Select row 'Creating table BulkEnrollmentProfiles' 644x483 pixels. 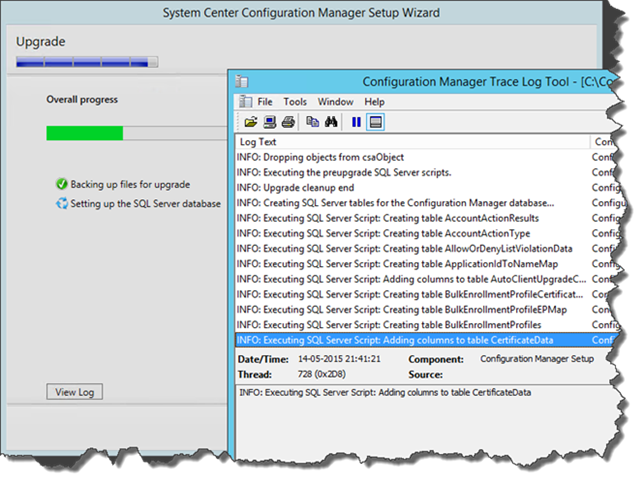426,324
